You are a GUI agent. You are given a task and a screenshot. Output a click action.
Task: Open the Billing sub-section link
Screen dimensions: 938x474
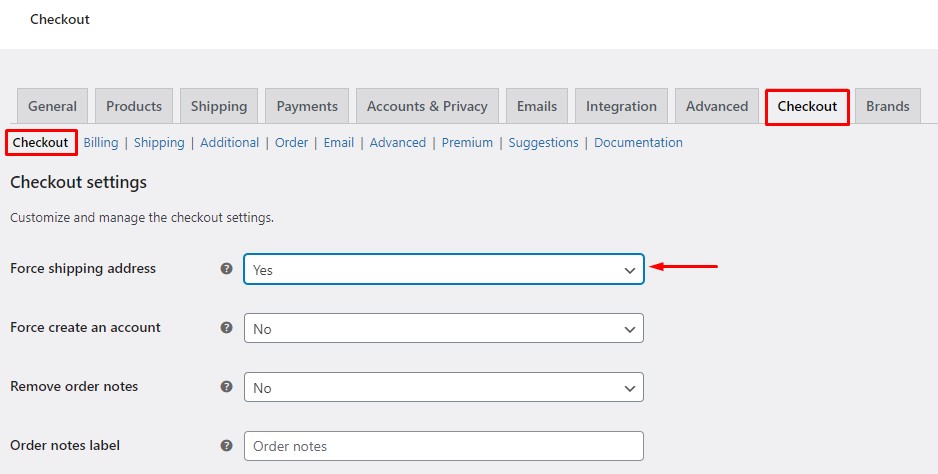point(100,142)
